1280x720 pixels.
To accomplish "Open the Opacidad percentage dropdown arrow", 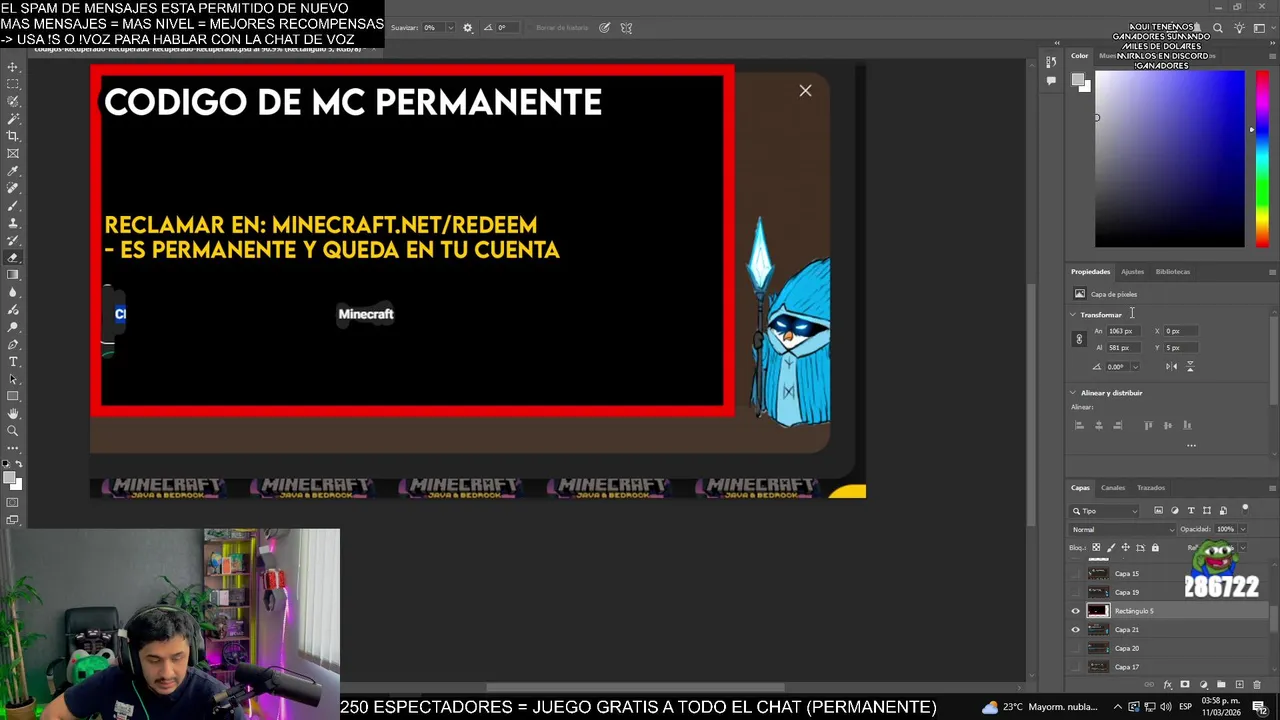I will [1243, 529].
